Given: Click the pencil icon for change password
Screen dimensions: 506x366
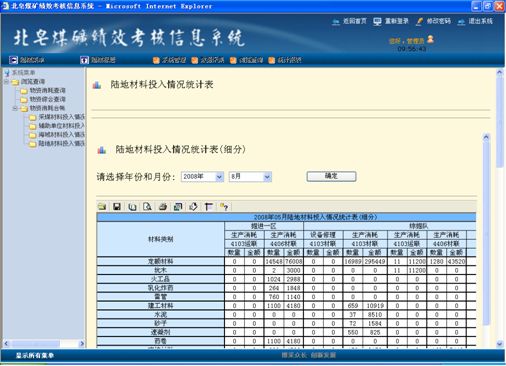Looking at the screenshot, I should pyautogui.click(x=419, y=22).
